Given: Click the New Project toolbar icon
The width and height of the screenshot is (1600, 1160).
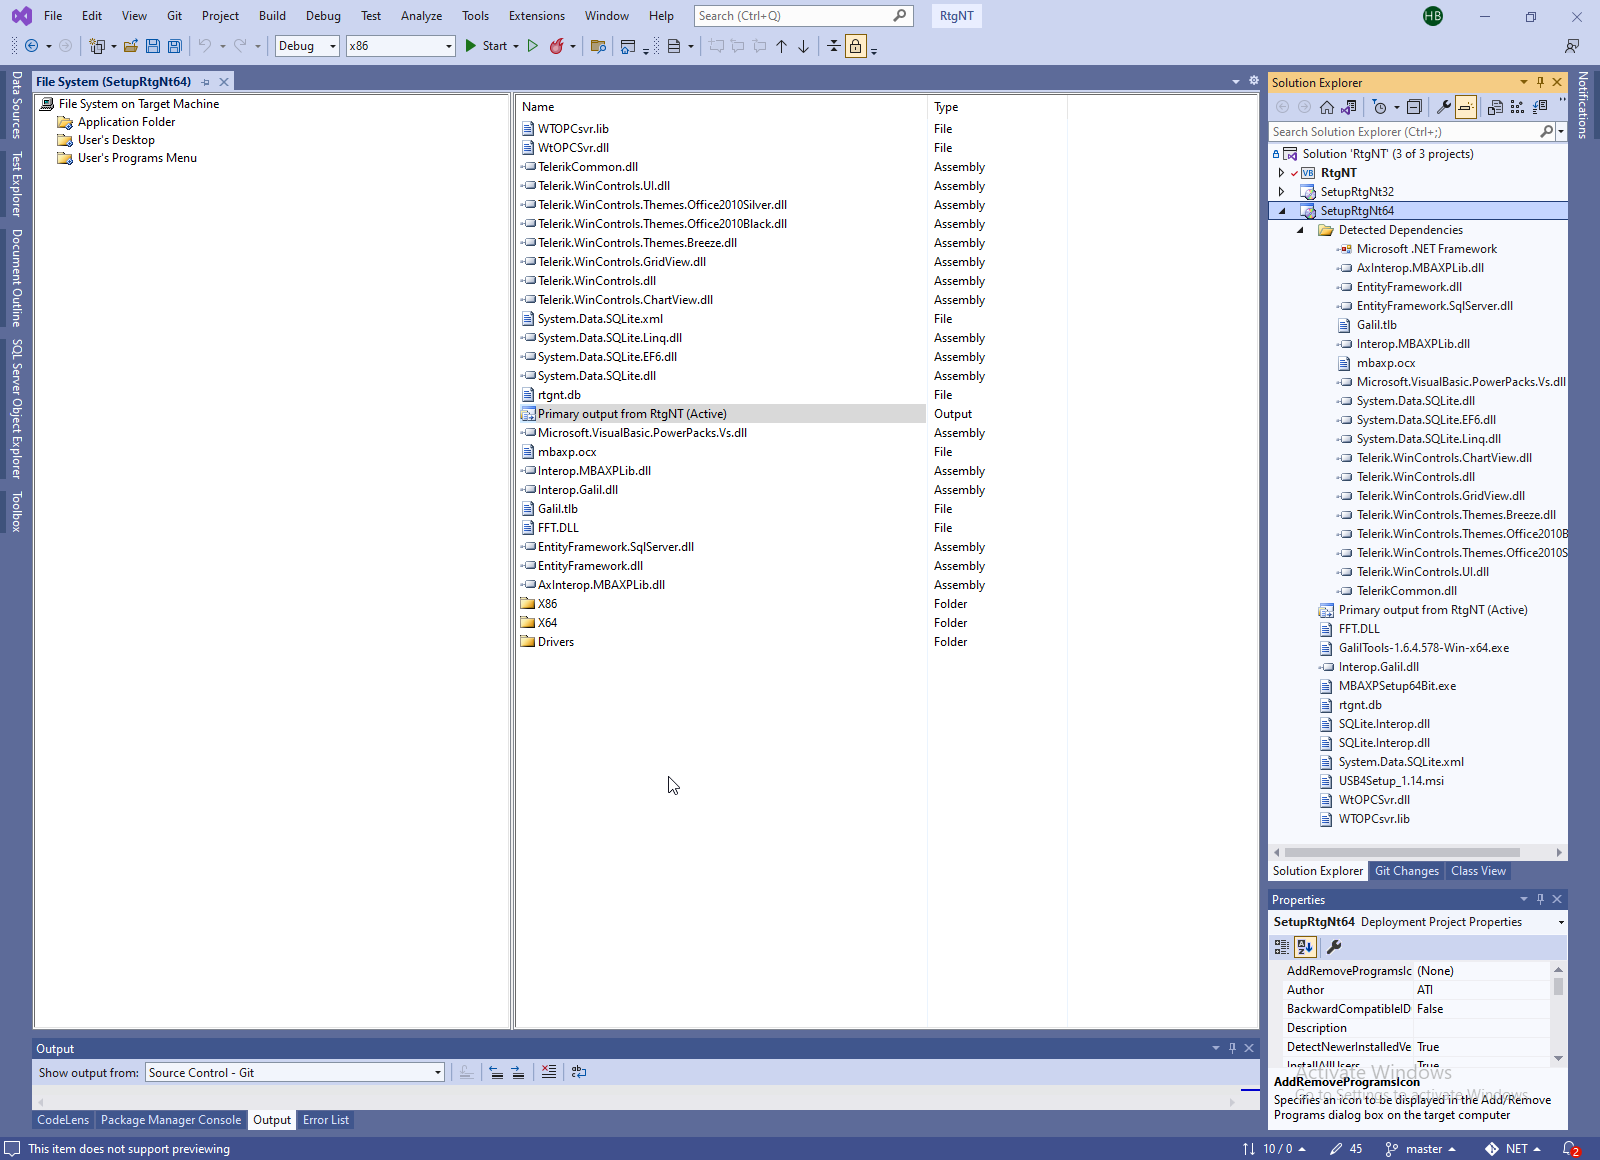Looking at the screenshot, I should coord(97,46).
